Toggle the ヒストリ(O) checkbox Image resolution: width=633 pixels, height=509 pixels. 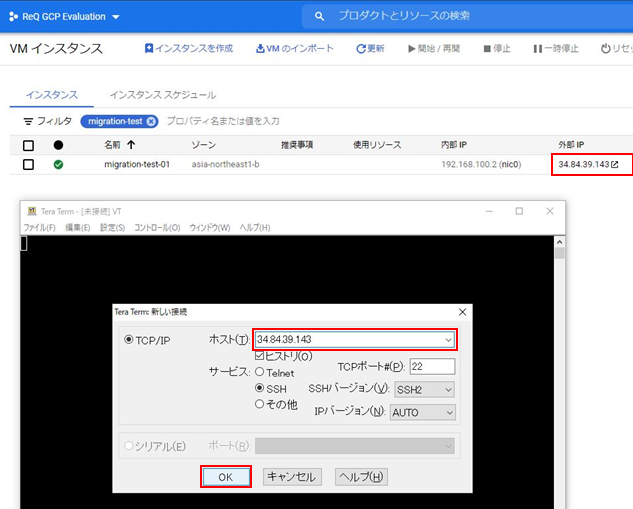click(260, 356)
